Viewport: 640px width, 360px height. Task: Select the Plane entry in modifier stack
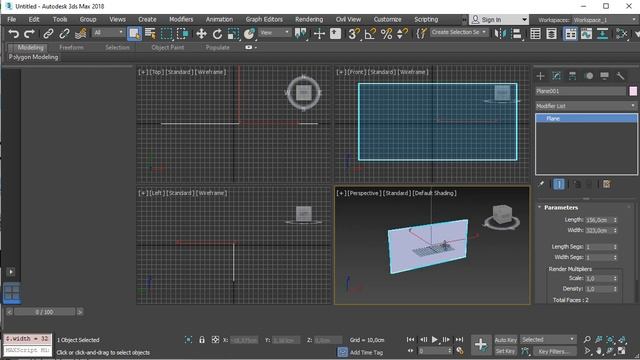[586, 118]
